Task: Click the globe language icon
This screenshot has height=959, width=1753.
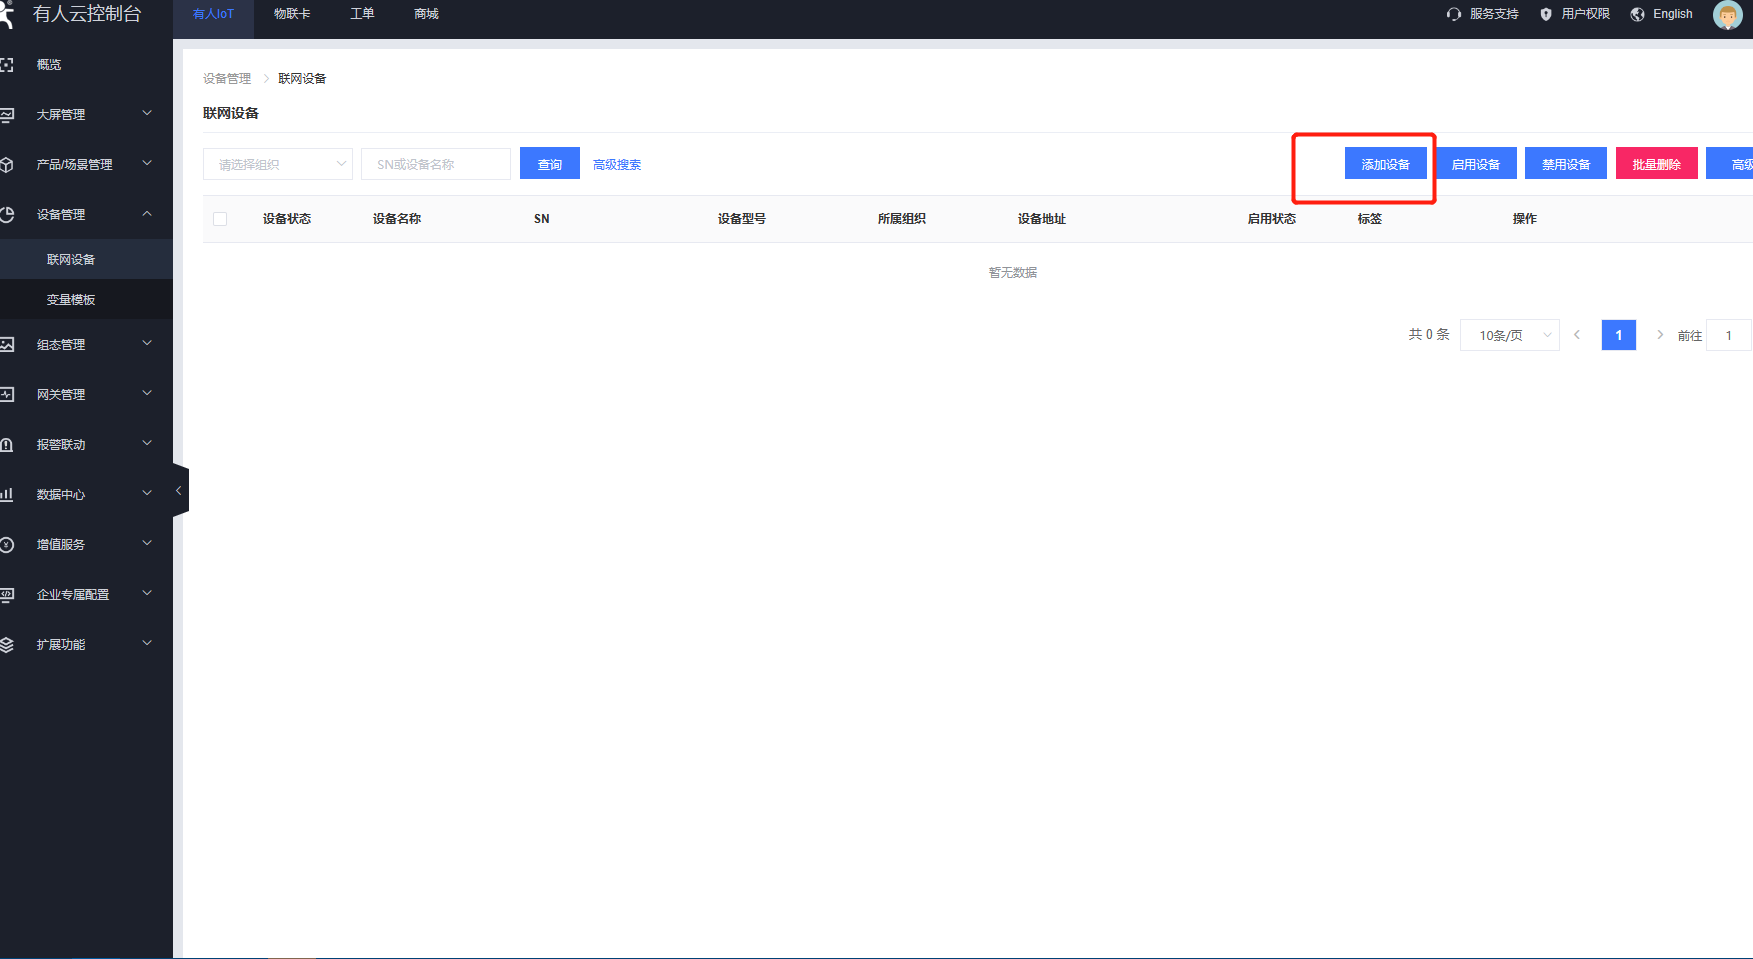Action: (x=1637, y=14)
